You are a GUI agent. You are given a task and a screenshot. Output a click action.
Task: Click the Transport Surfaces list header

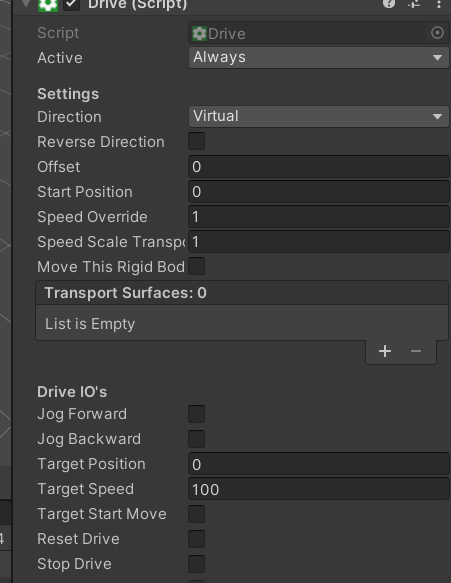point(242,293)
